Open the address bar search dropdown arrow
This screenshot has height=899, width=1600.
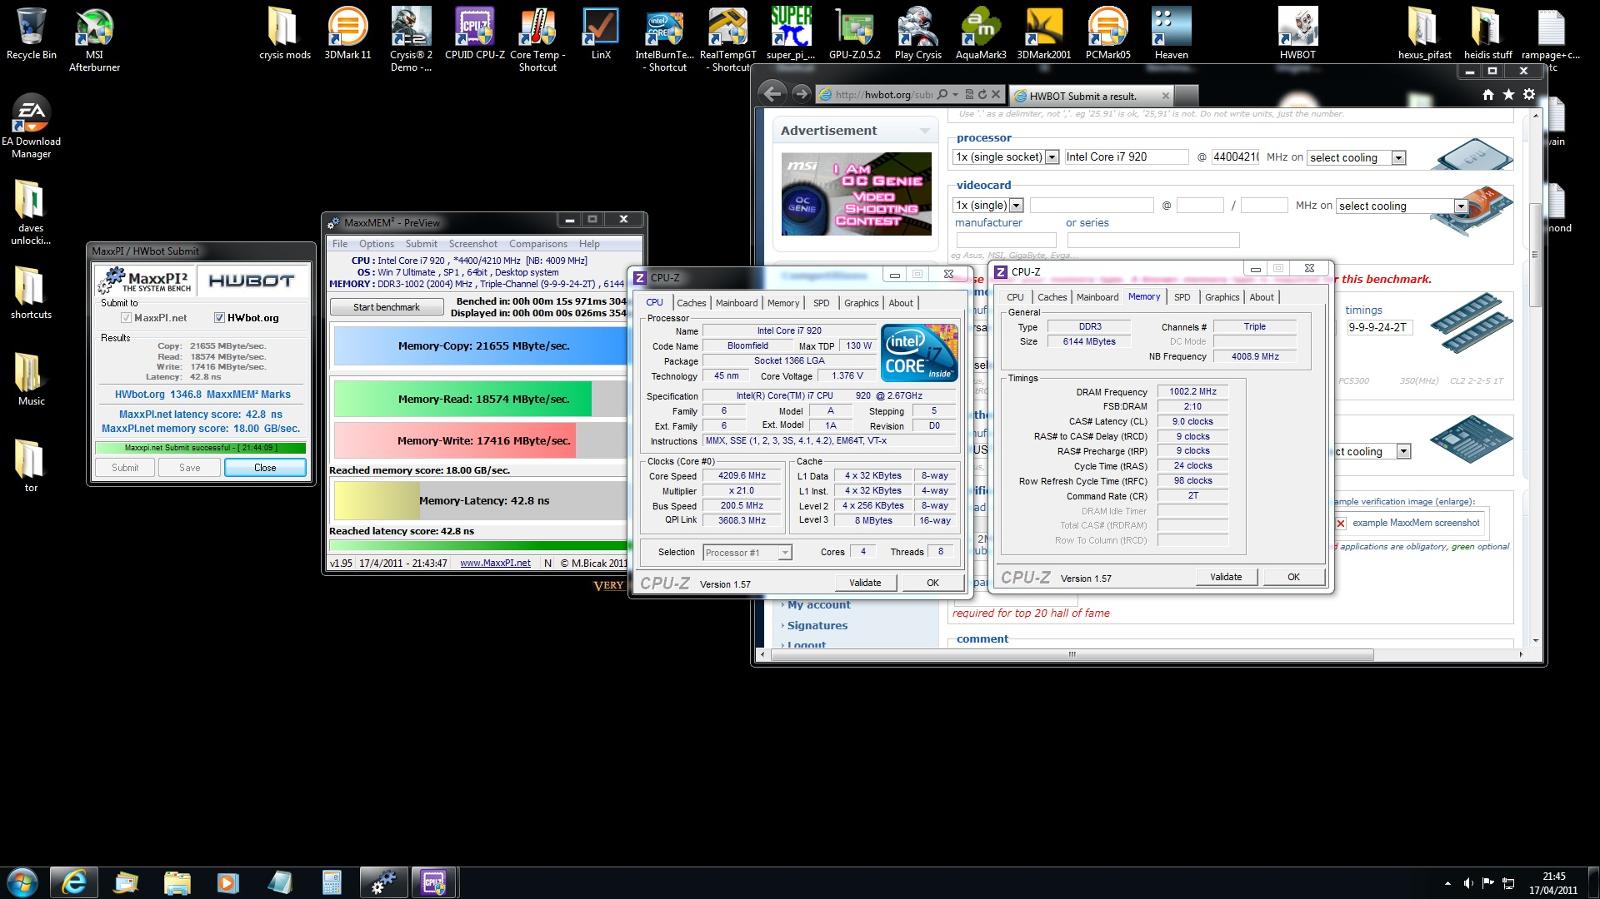pos(955,94)
